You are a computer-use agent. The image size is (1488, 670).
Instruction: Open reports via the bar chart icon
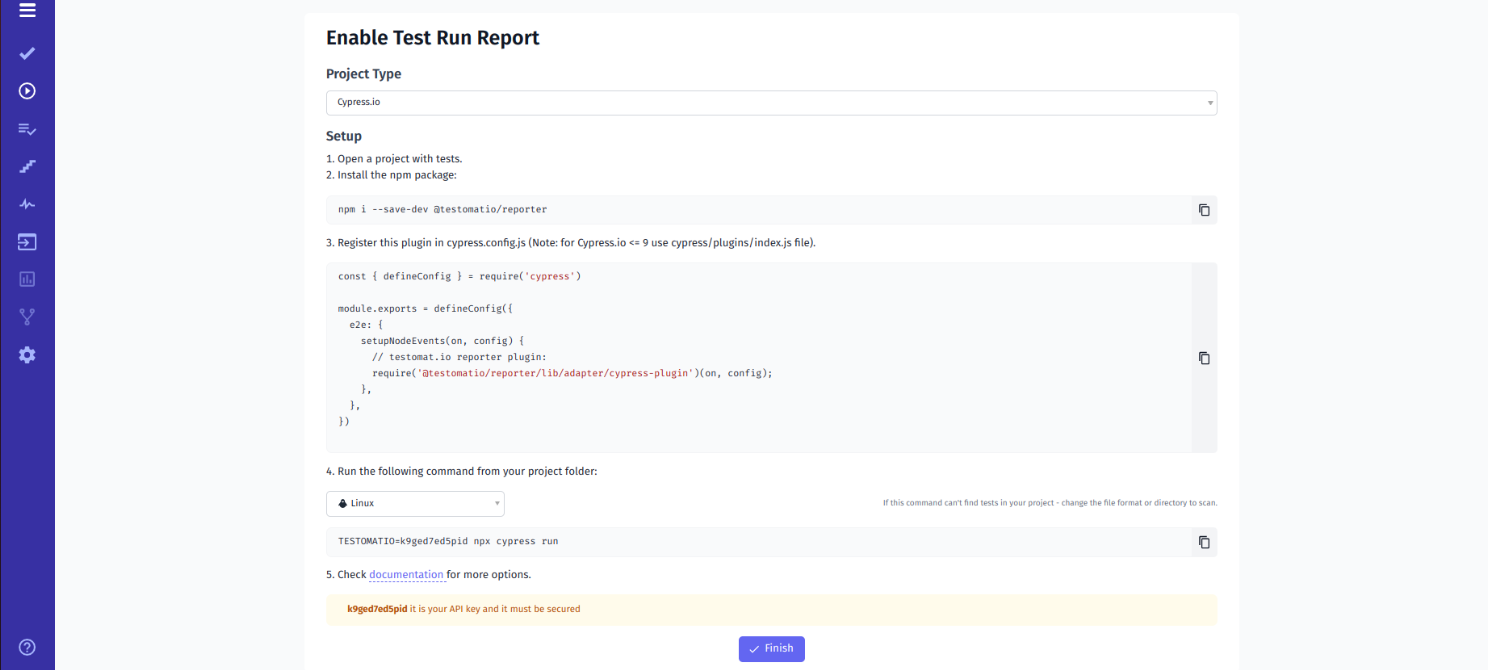(x=27, y=279)
